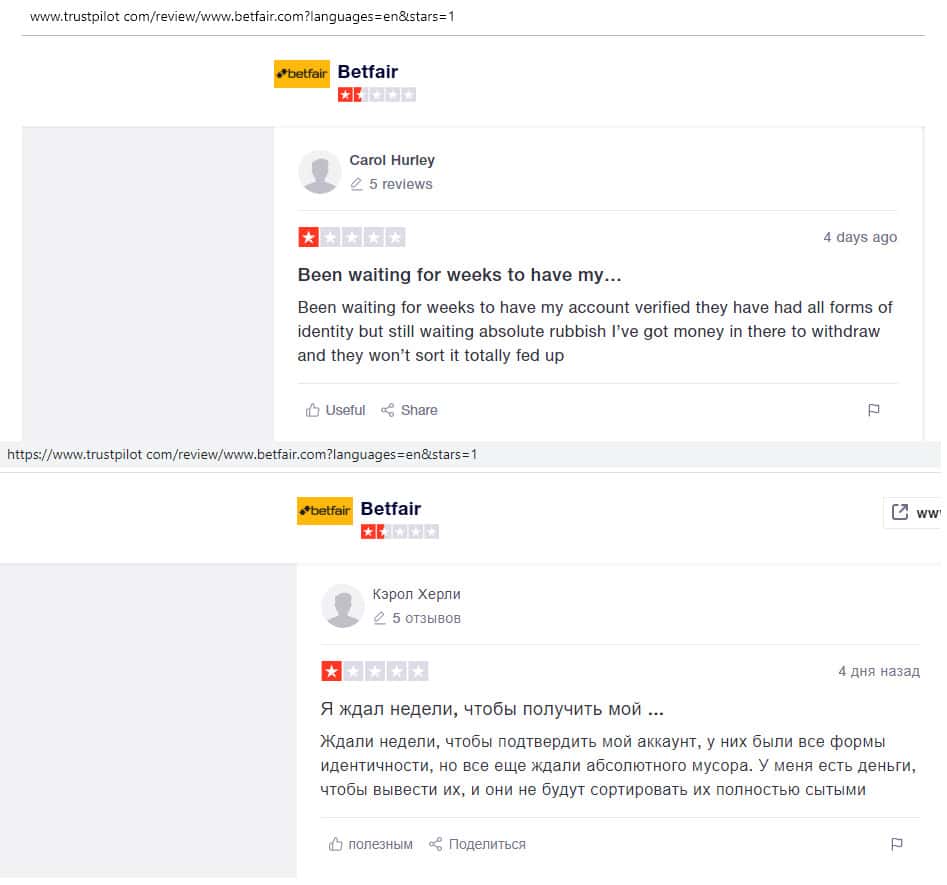Click the Share icon in English review

click(x=388, y=410)
